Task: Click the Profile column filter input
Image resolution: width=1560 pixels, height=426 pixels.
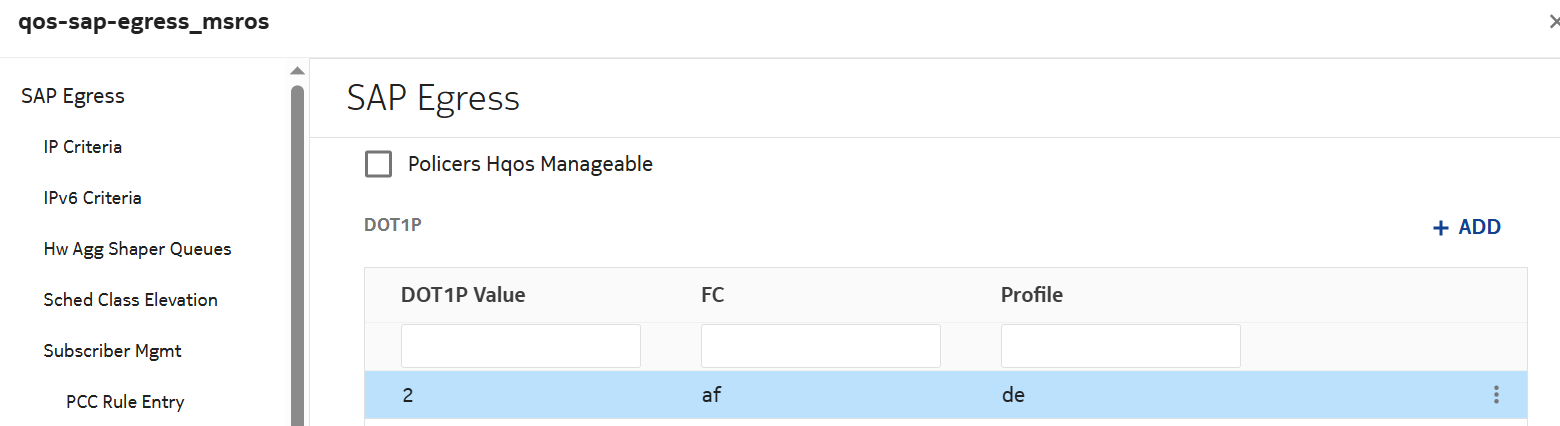Action: point(1120,346)
